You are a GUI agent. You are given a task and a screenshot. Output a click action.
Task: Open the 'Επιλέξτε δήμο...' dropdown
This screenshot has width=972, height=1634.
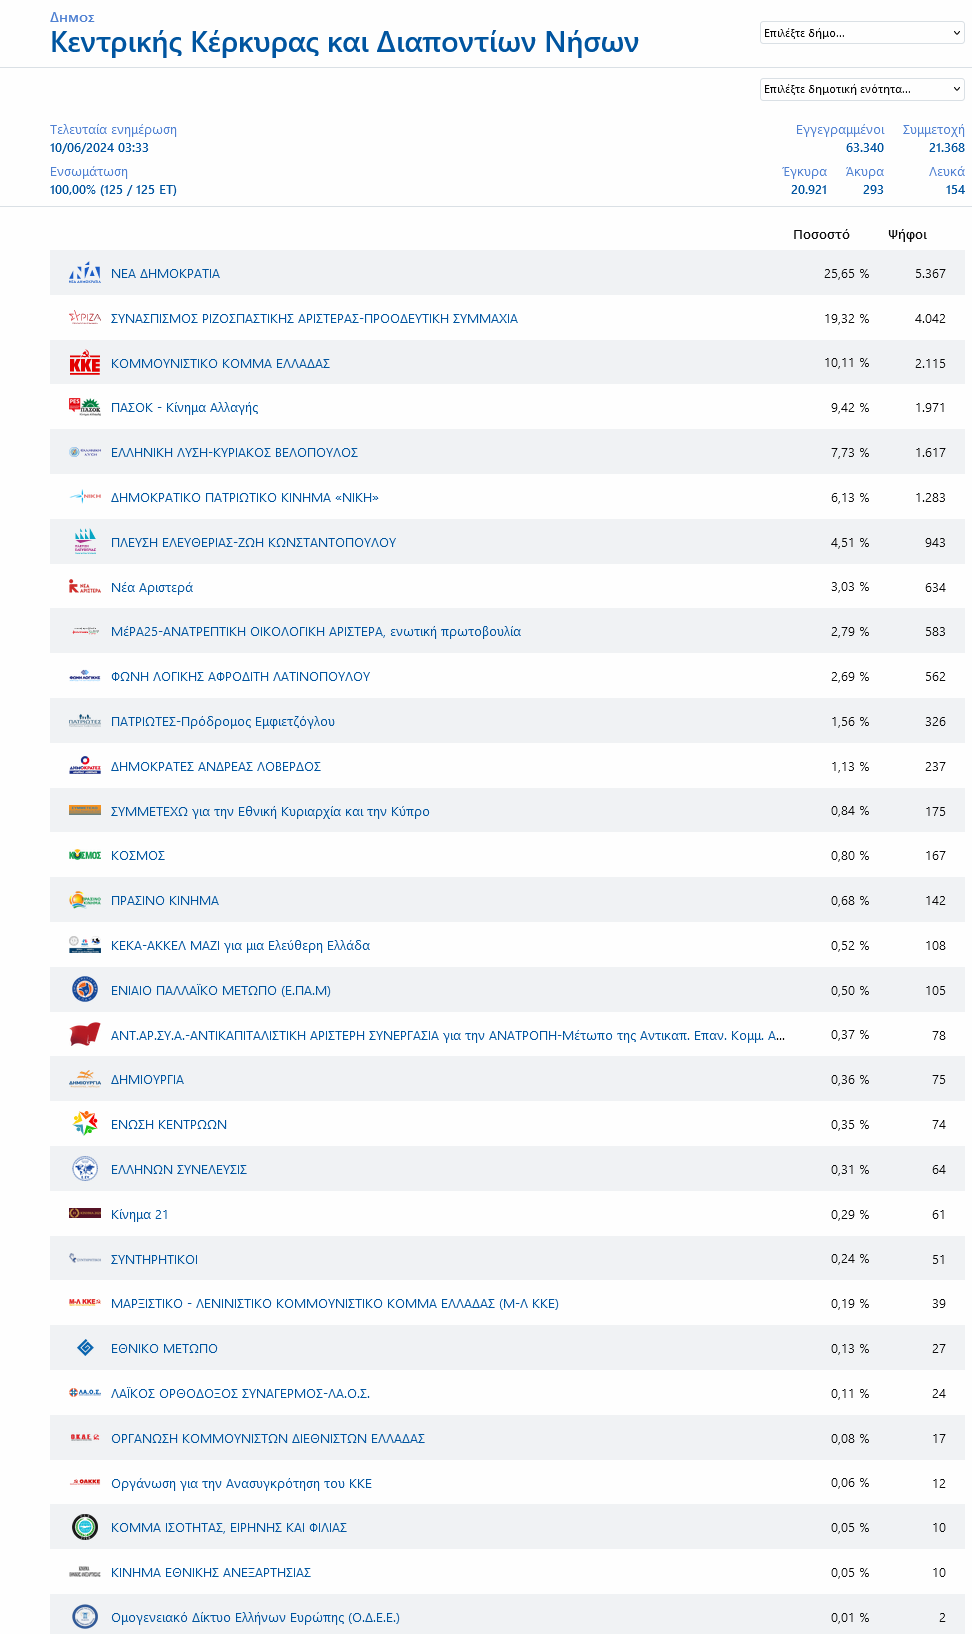pyautogui.click(x=862, y=33)
